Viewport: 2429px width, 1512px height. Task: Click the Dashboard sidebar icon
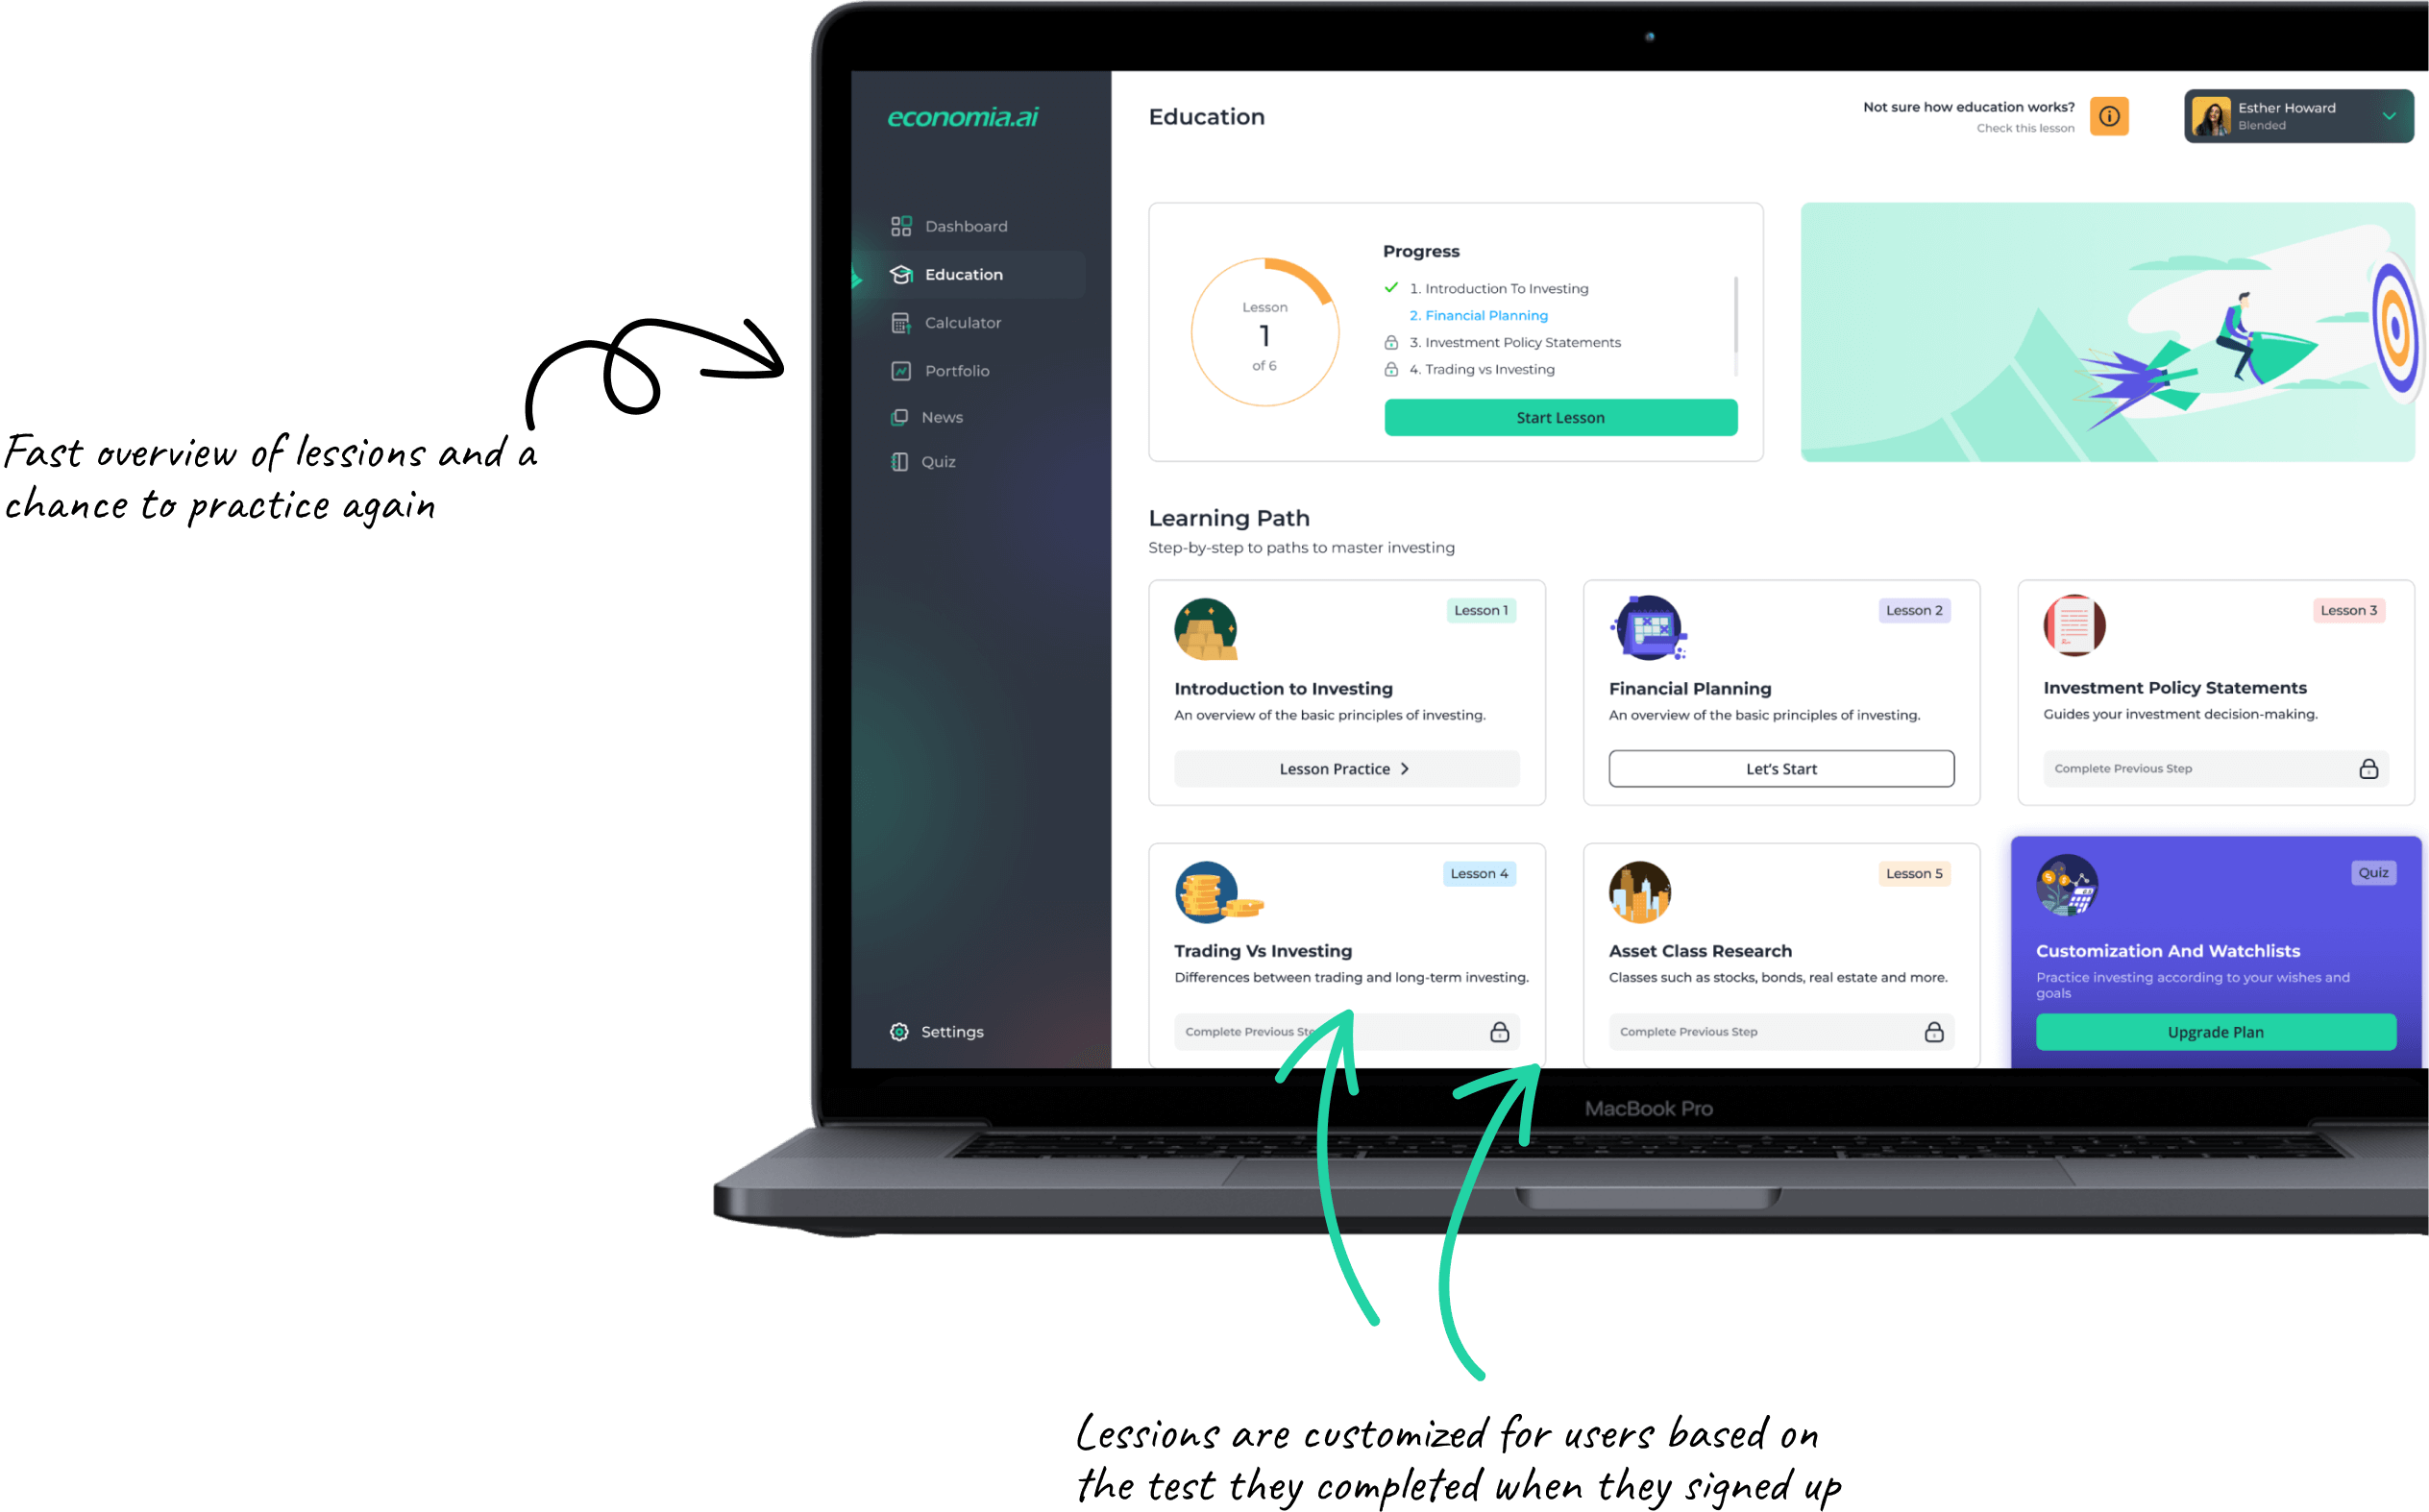coord(899,227)
